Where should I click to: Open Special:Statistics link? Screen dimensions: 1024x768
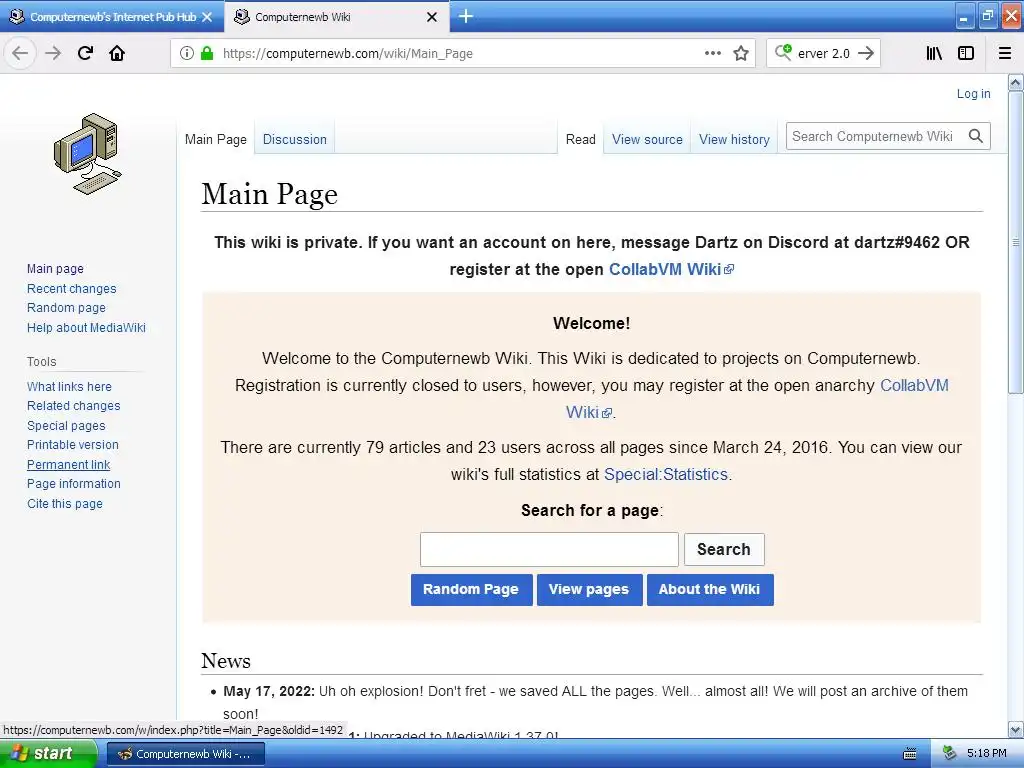665,474
